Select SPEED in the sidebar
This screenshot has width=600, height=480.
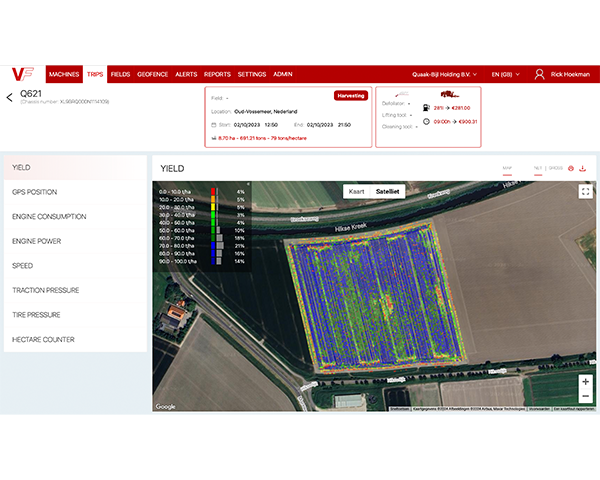75,266
